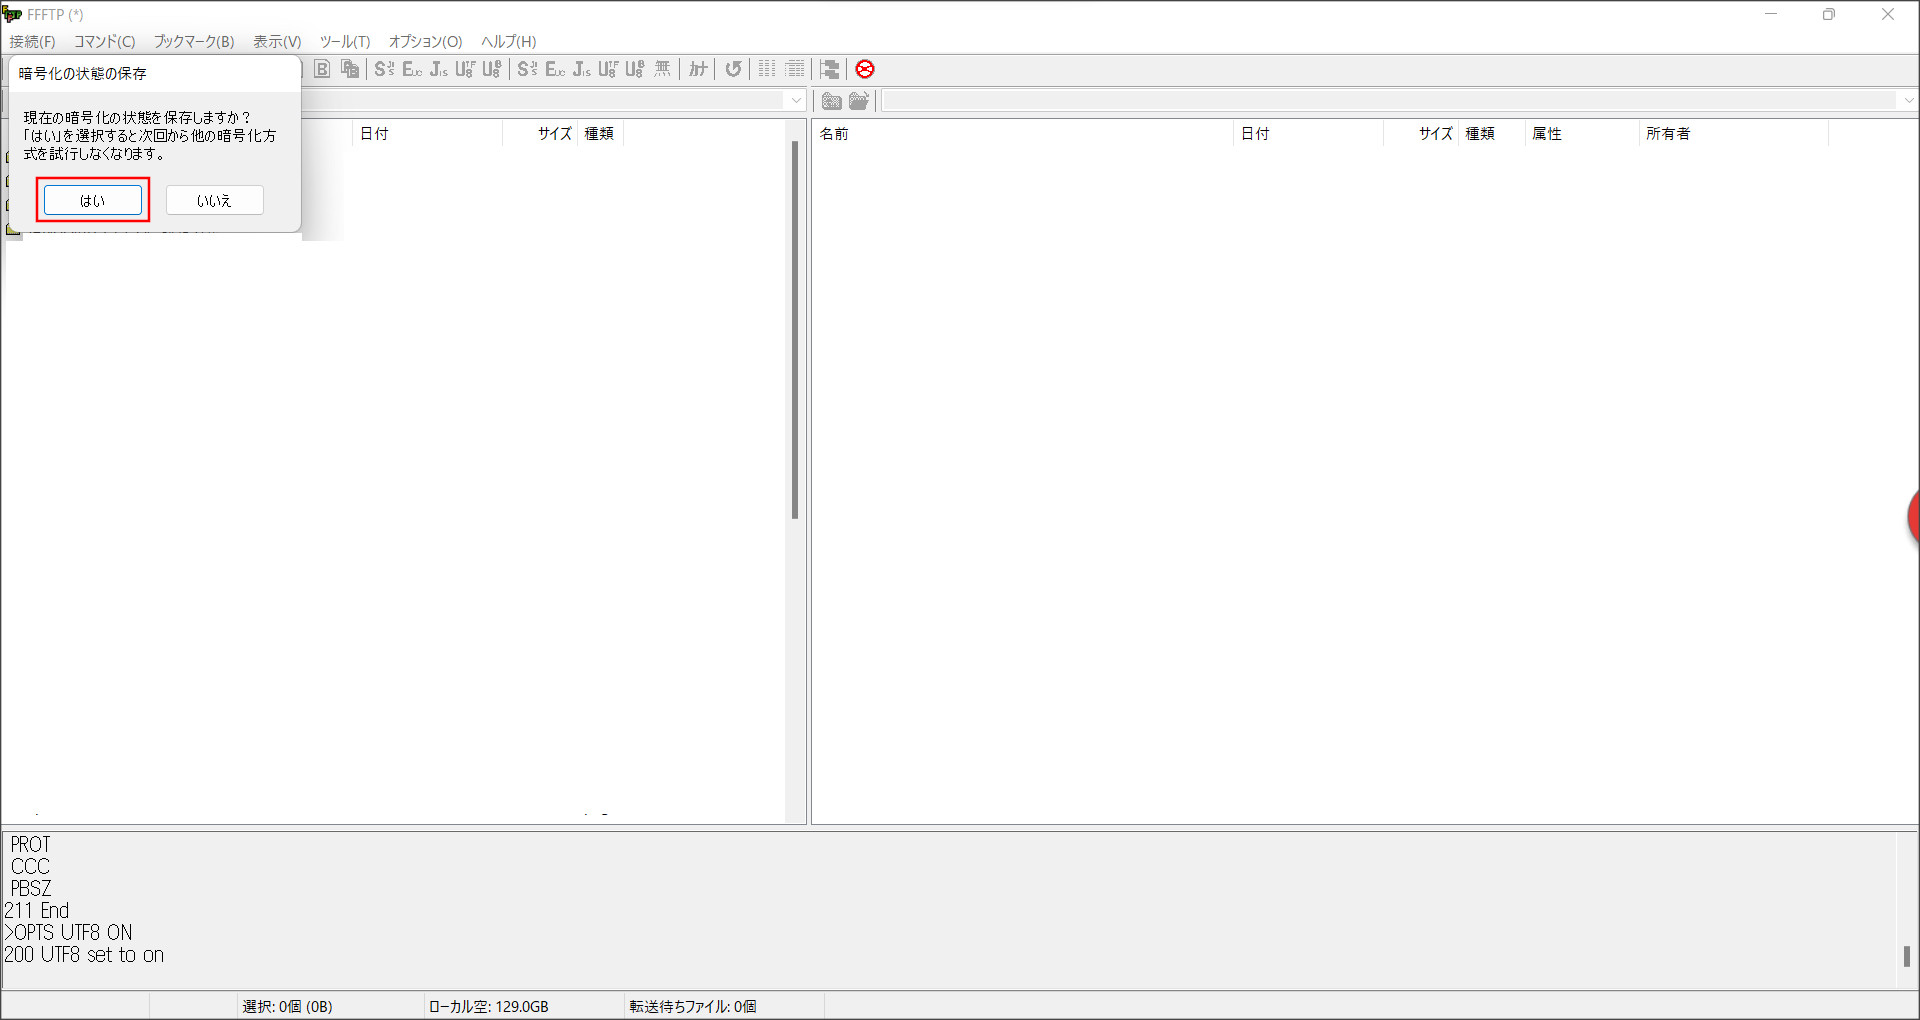1920x1020 pixels.
Task: Toggle the half-width kana conversion icon
Action: tap(698, 69)
